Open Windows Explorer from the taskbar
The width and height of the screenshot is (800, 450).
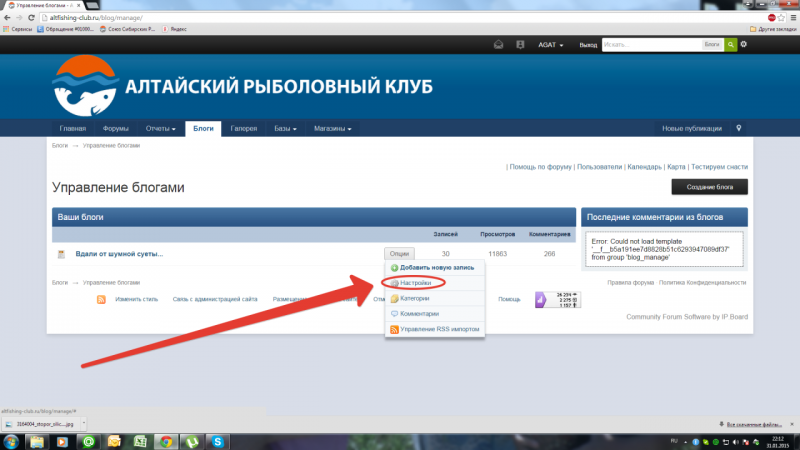point(37,442)
